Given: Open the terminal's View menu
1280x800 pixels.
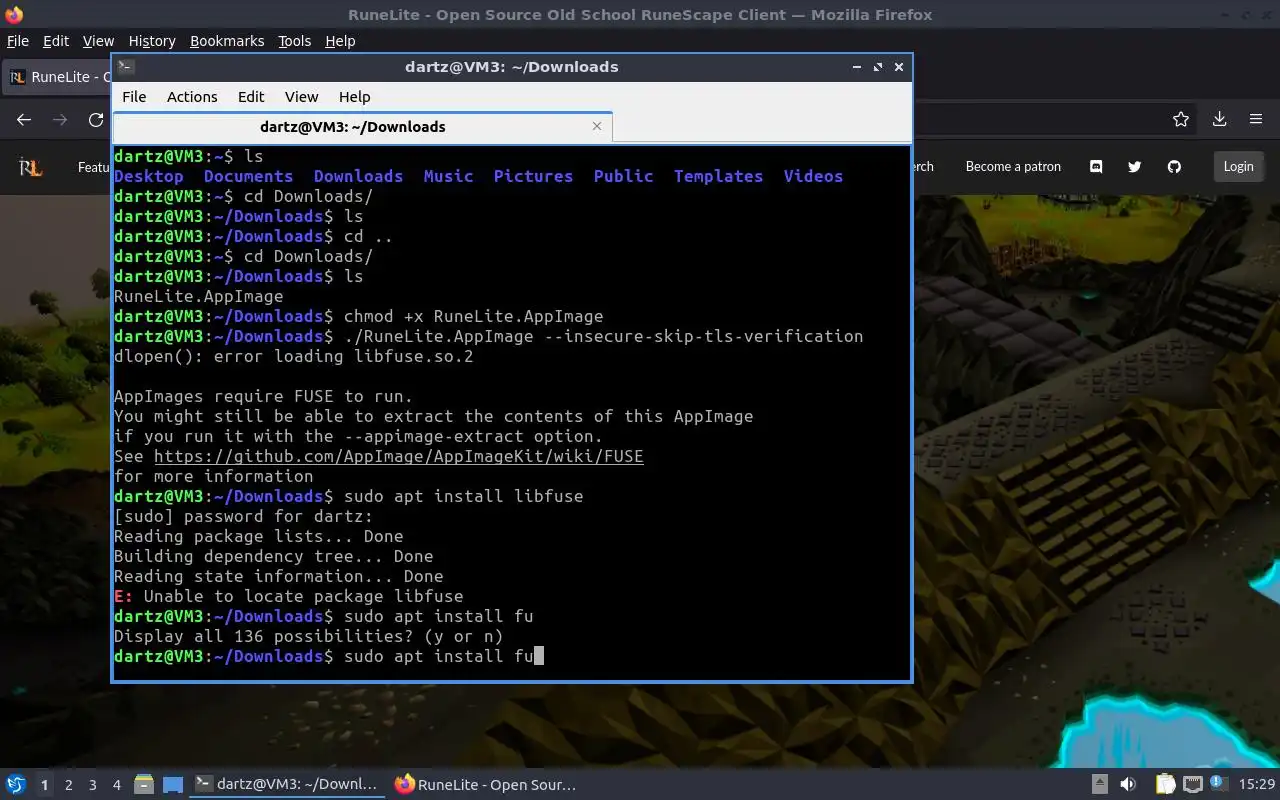Looking at the screenshot, I should pyautogui.click(x=301, y=97).
